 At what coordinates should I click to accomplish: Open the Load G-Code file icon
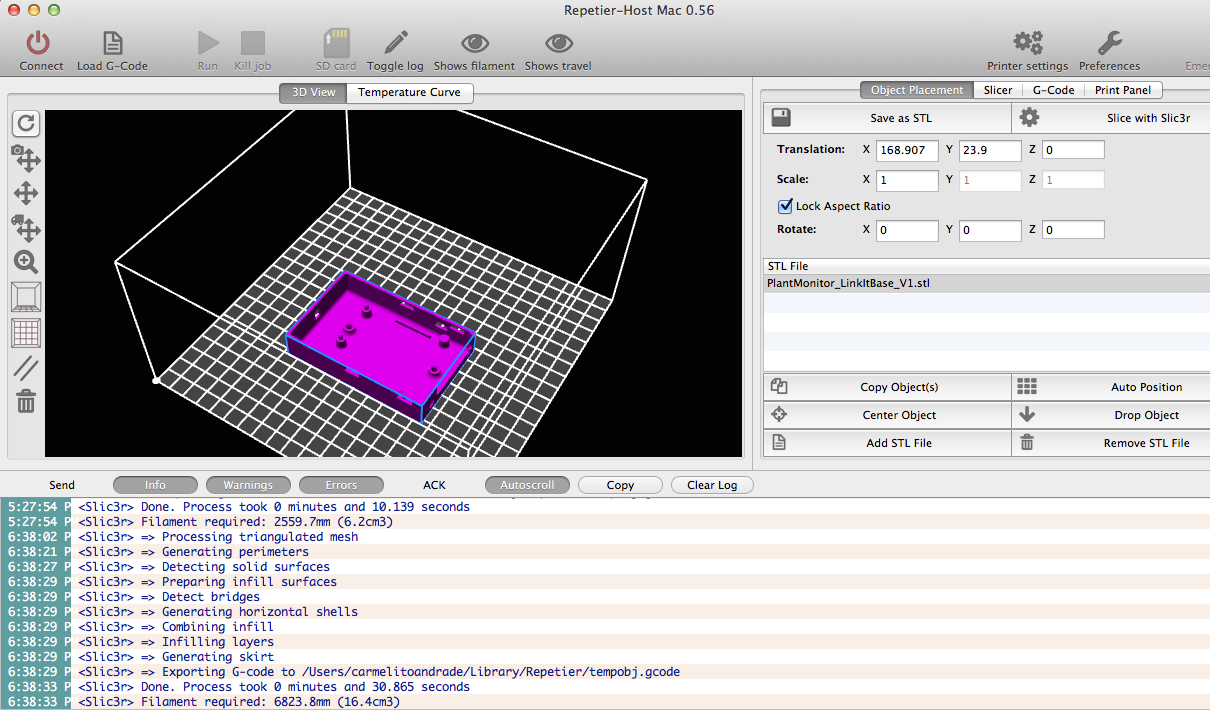click(113, 43)
